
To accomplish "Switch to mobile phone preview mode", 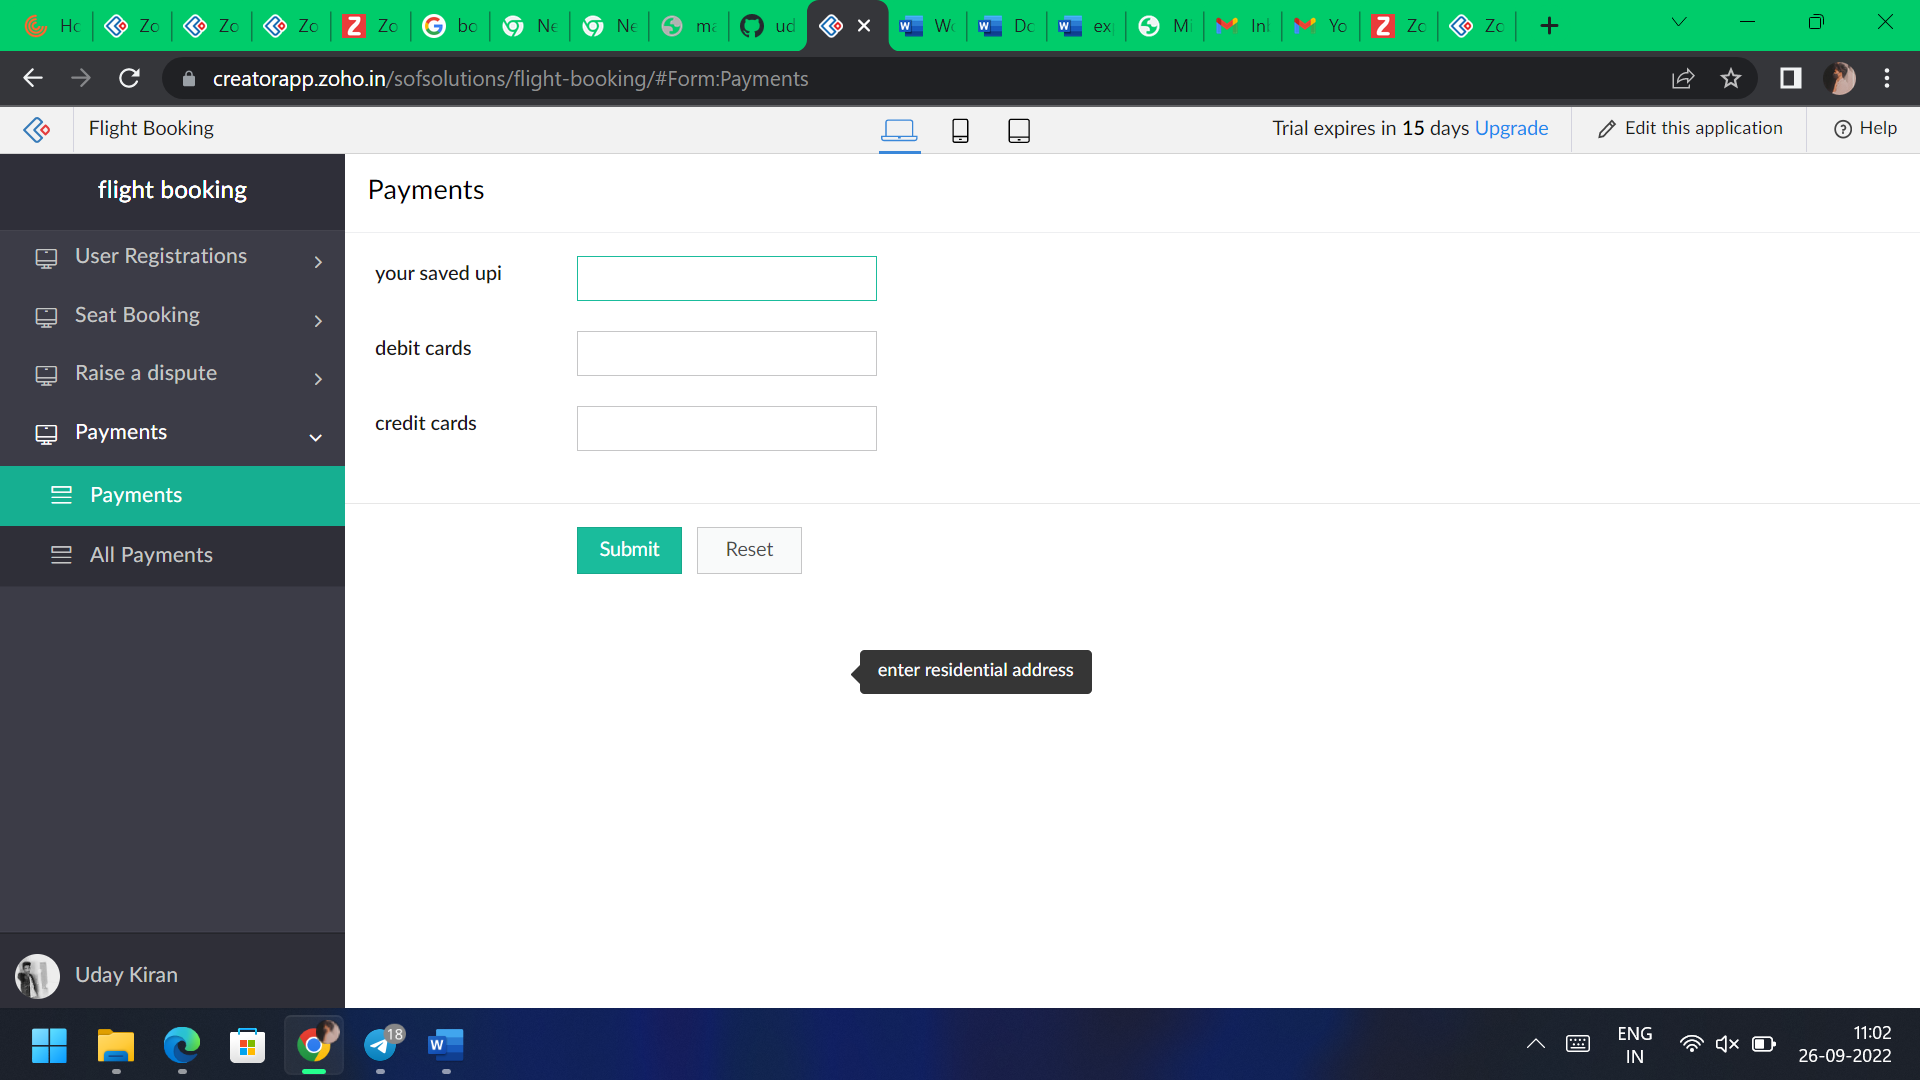I will tap(959, 130).
